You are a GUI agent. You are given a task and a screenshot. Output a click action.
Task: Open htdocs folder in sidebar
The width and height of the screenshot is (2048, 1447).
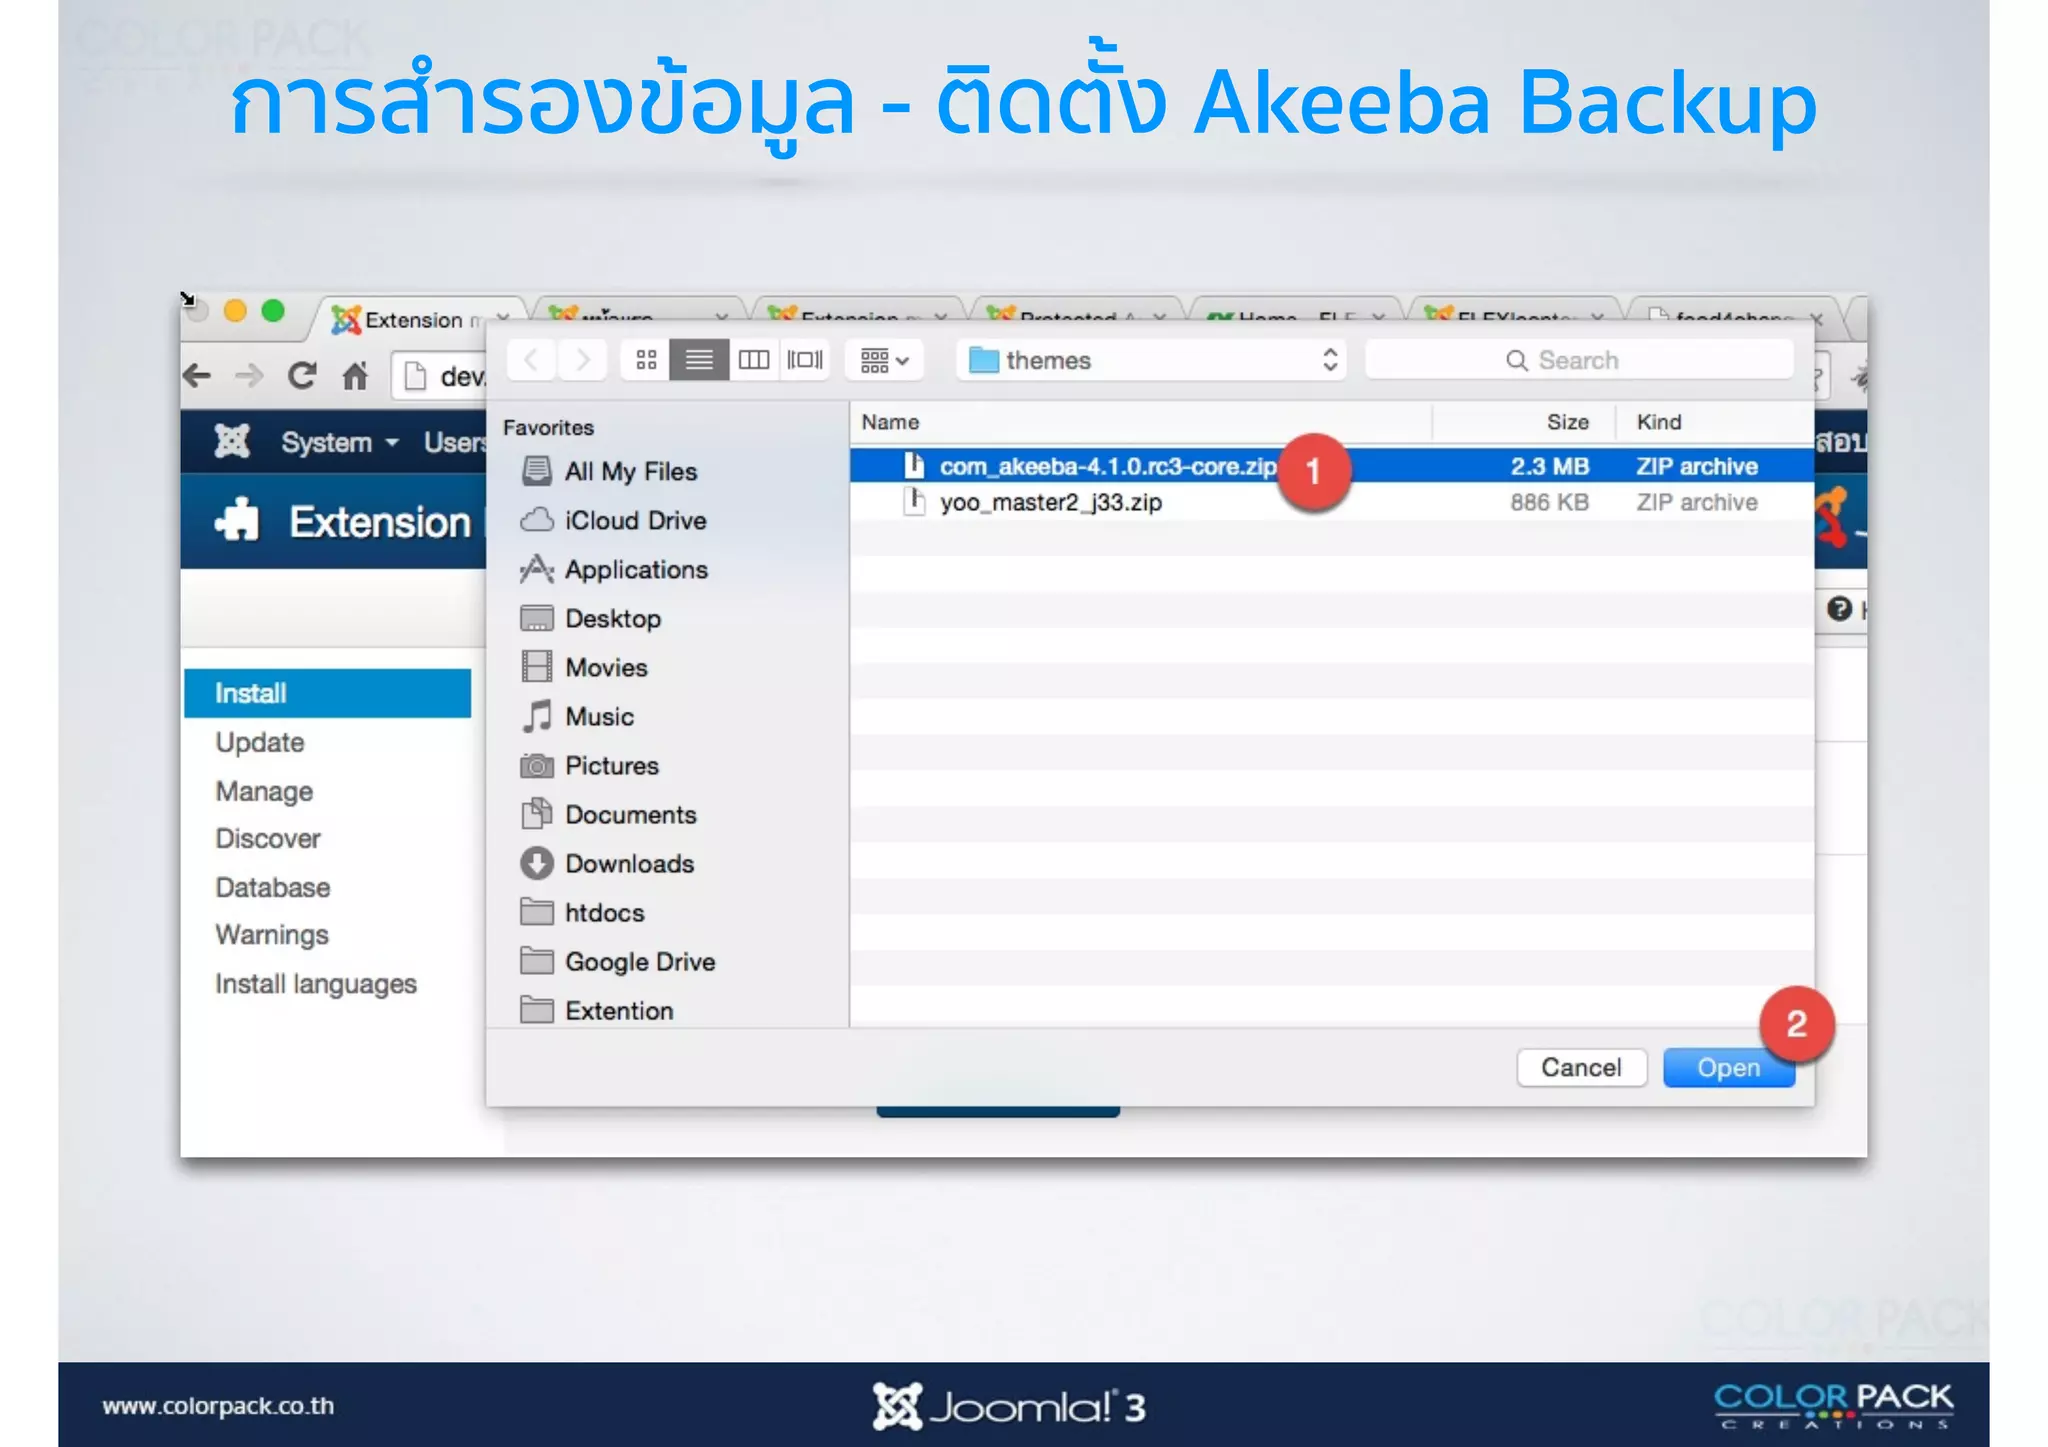coord(604,912)
